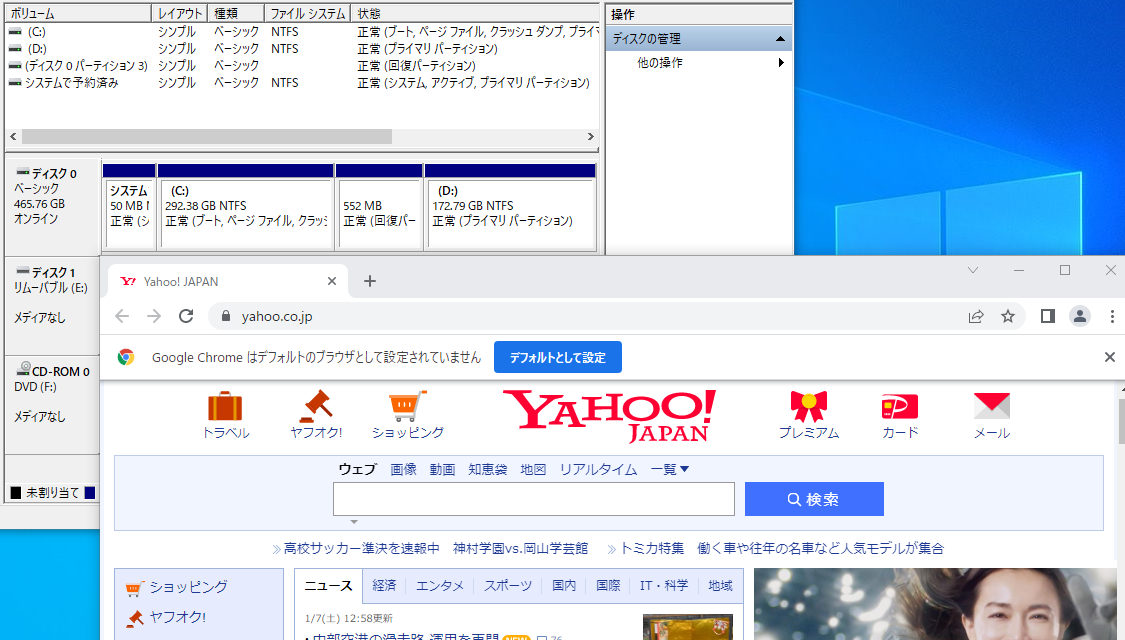Switch to the 国際 news tab
Image resolution: width=1125 pixels, height=640 pixels.
click(608, 585)
